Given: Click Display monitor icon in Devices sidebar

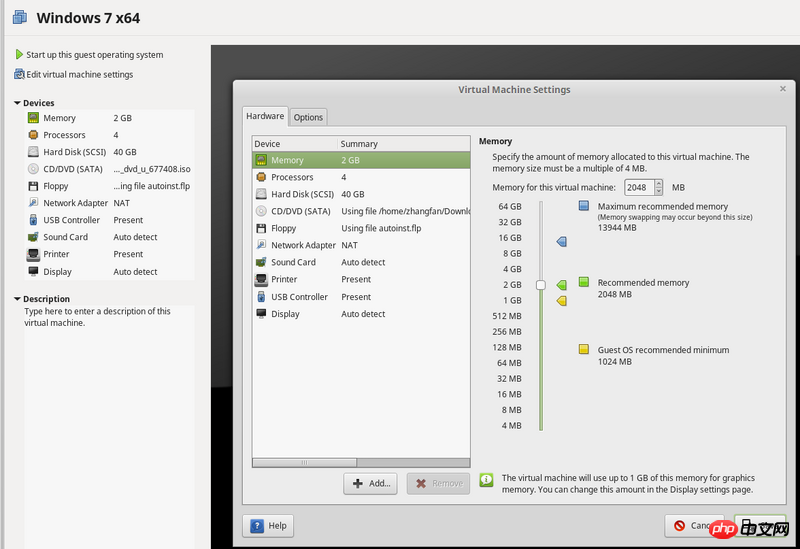Looking at the screenshot, I should pos(33,271).
